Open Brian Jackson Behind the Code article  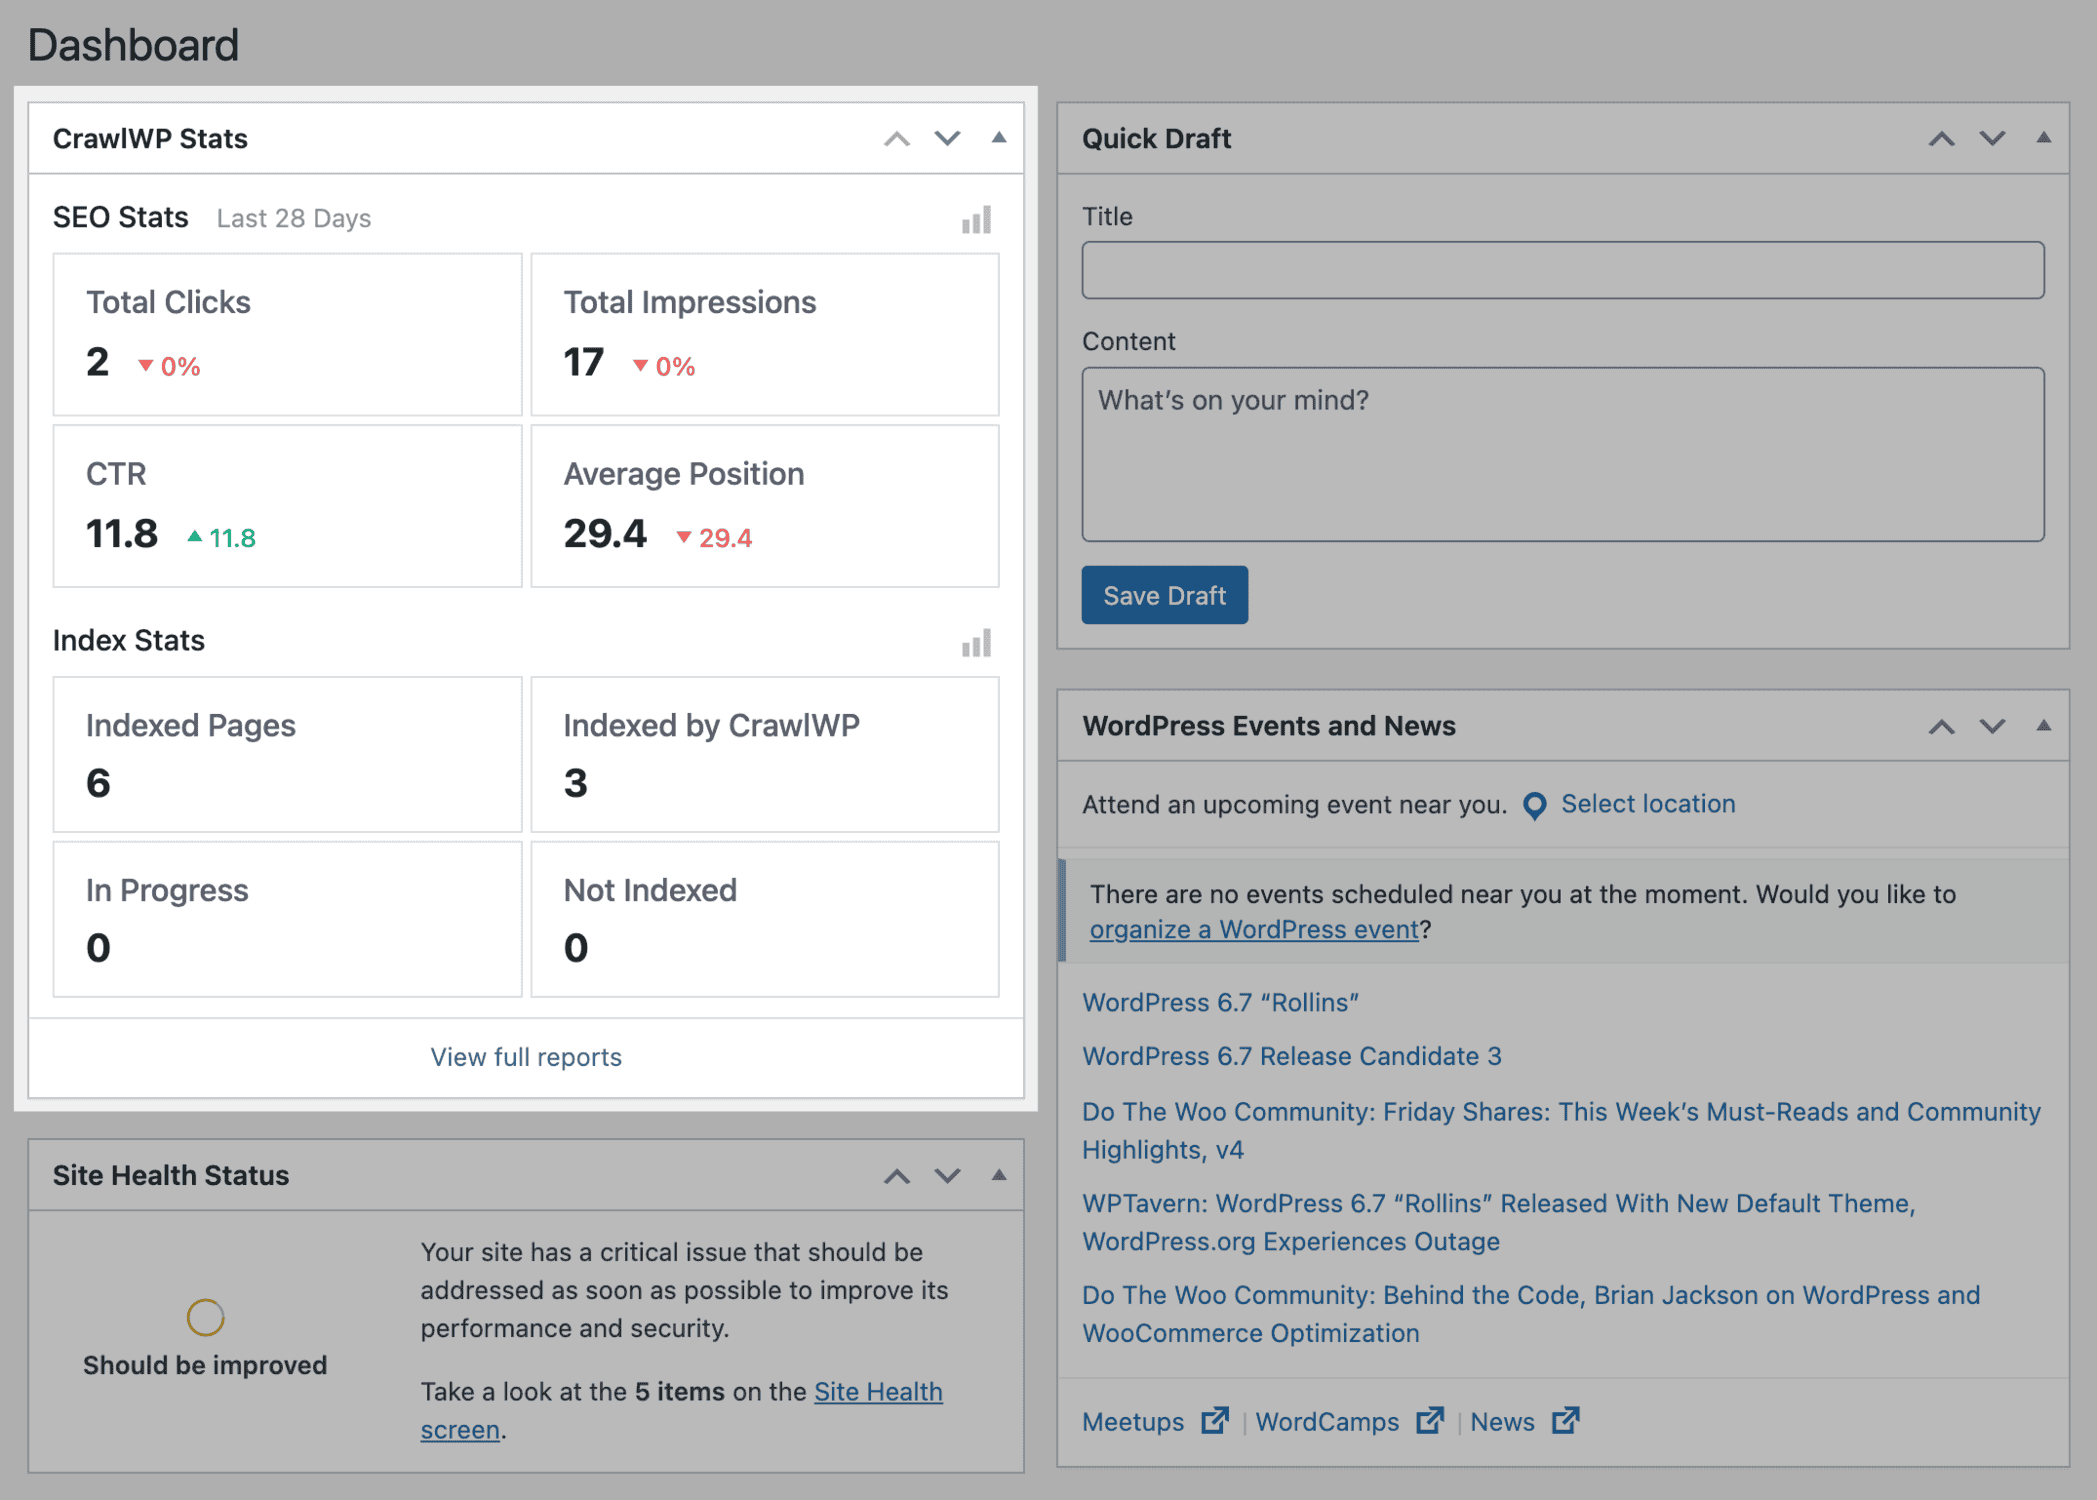pyautogui.click(x=1530, y=1314)
